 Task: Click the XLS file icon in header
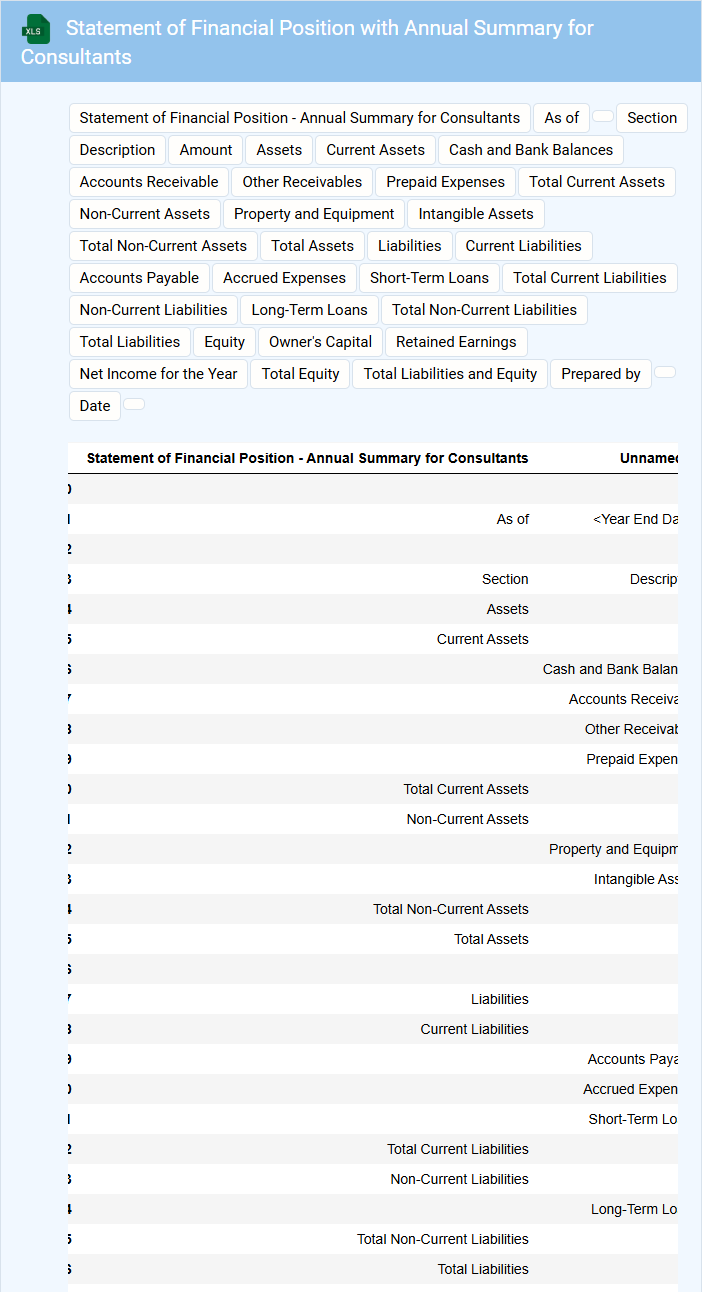point(36,29)
